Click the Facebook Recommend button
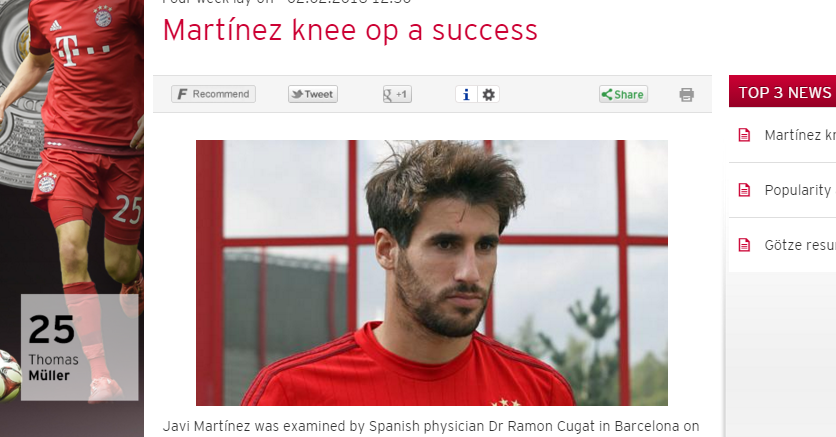This screenshot has height=437, width=836. (213, 94)
